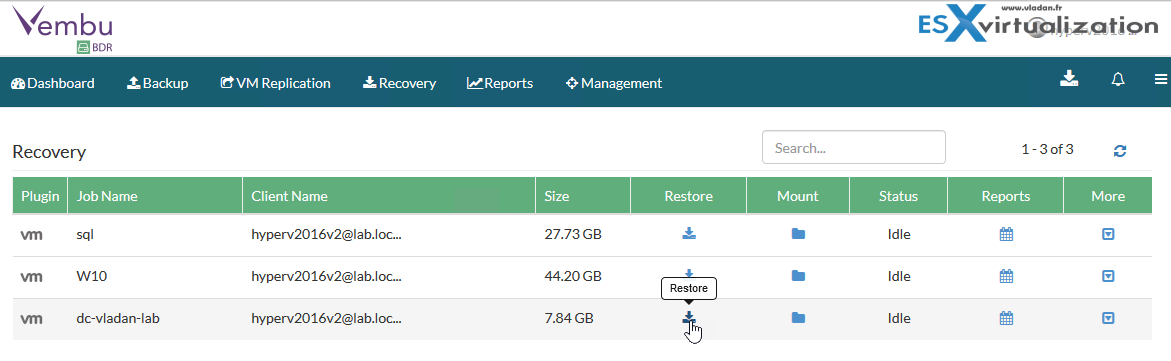Open the Management menu
The image size is (1171, 361).
(614, 83)
